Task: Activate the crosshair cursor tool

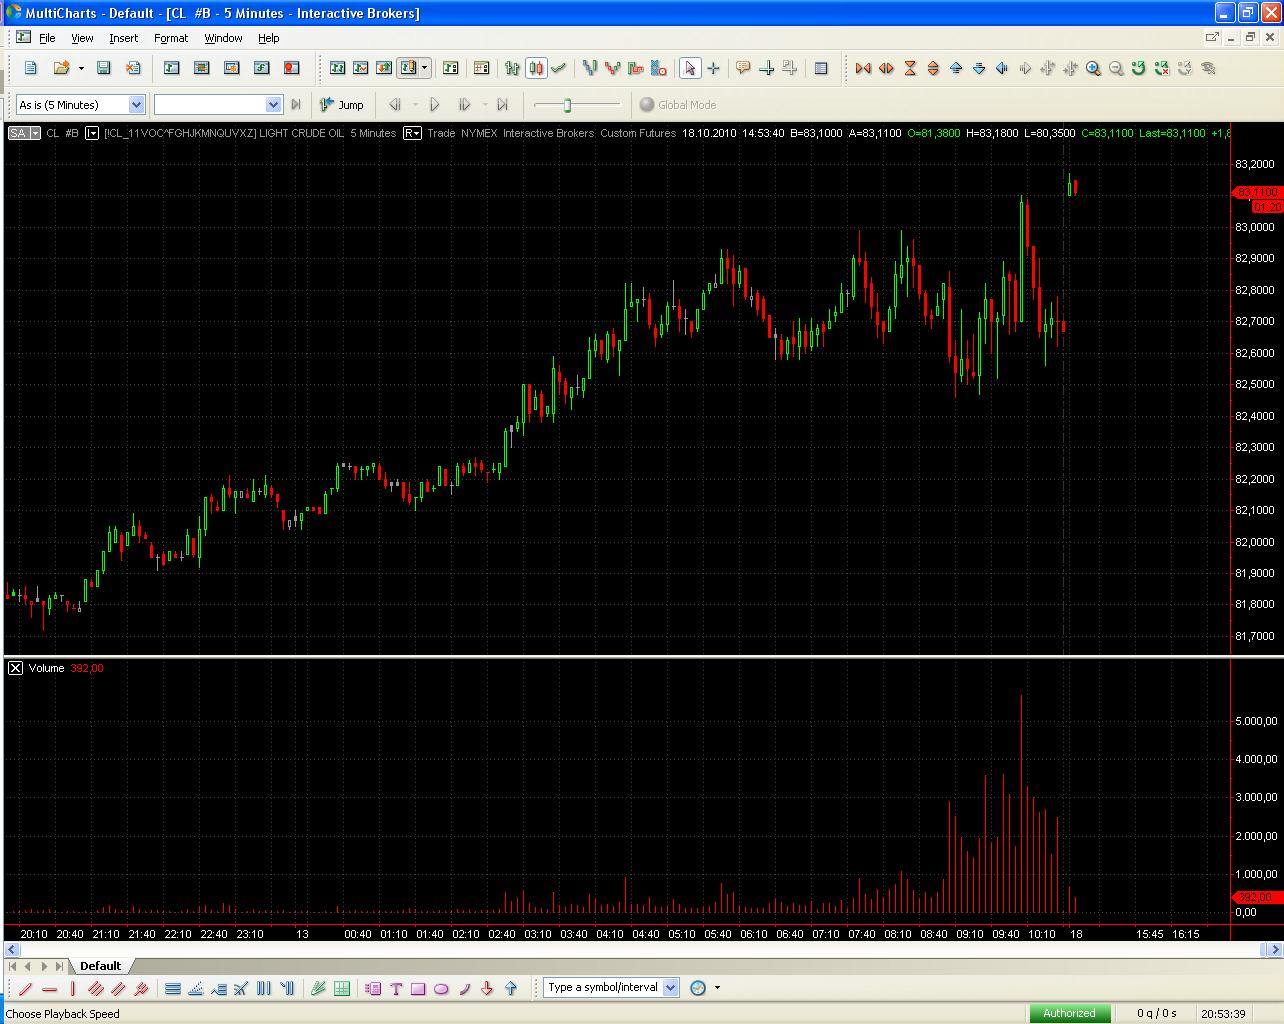Action: (x=713, y=68)
